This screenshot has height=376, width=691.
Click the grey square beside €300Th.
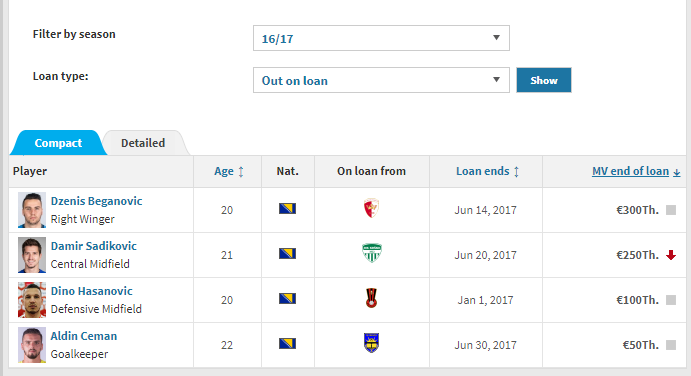[x=671, y=210]
